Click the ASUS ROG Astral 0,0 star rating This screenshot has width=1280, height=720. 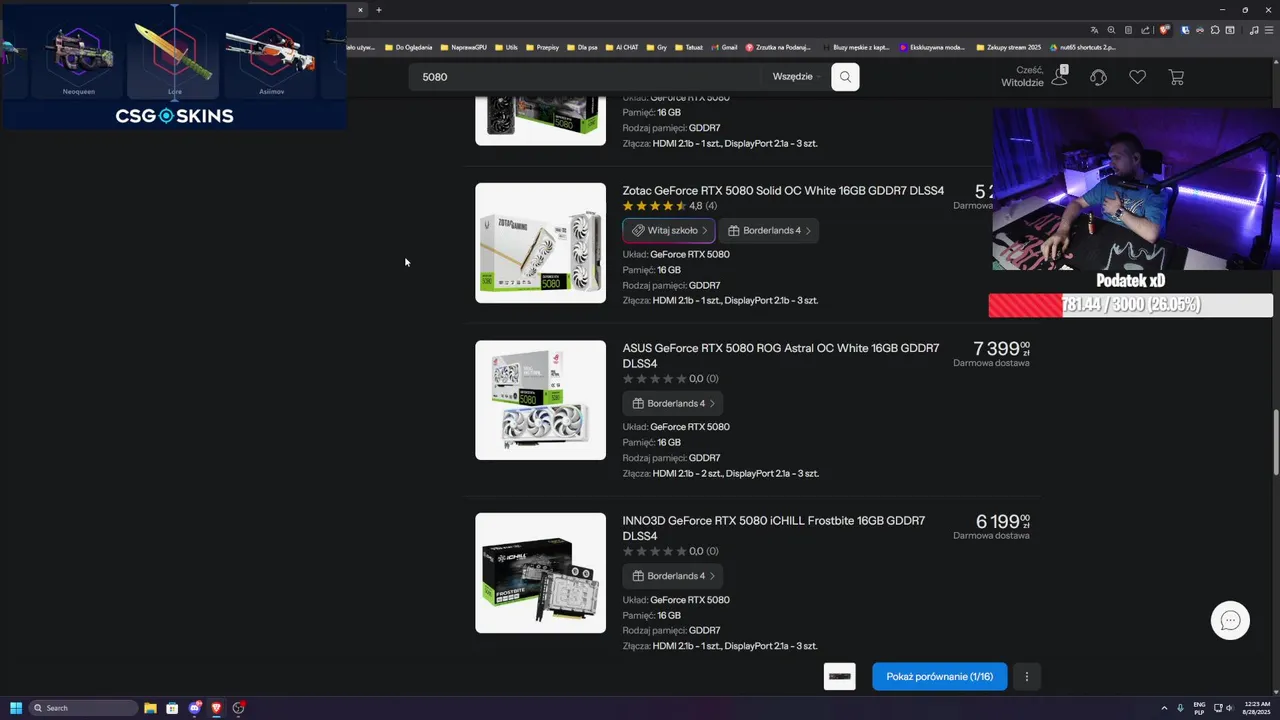670,379
